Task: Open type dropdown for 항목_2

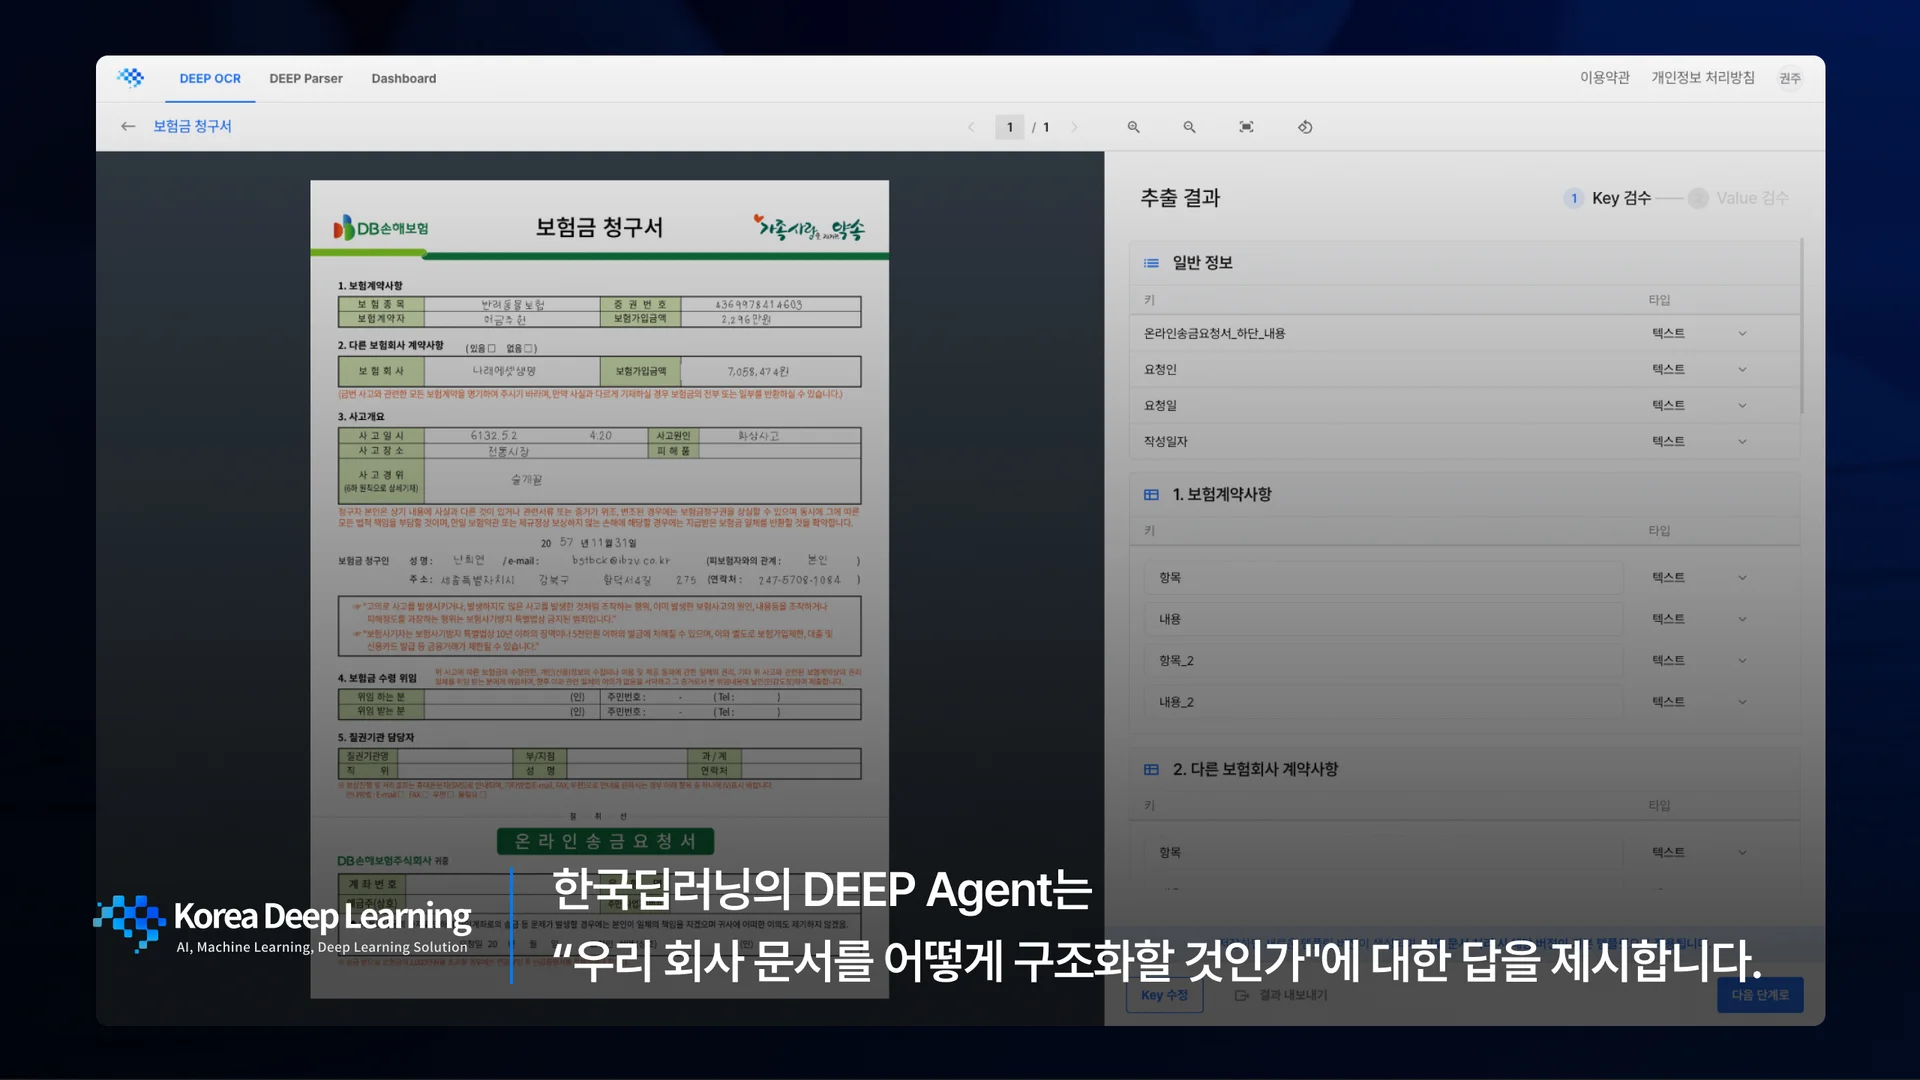Action: 1742,661
